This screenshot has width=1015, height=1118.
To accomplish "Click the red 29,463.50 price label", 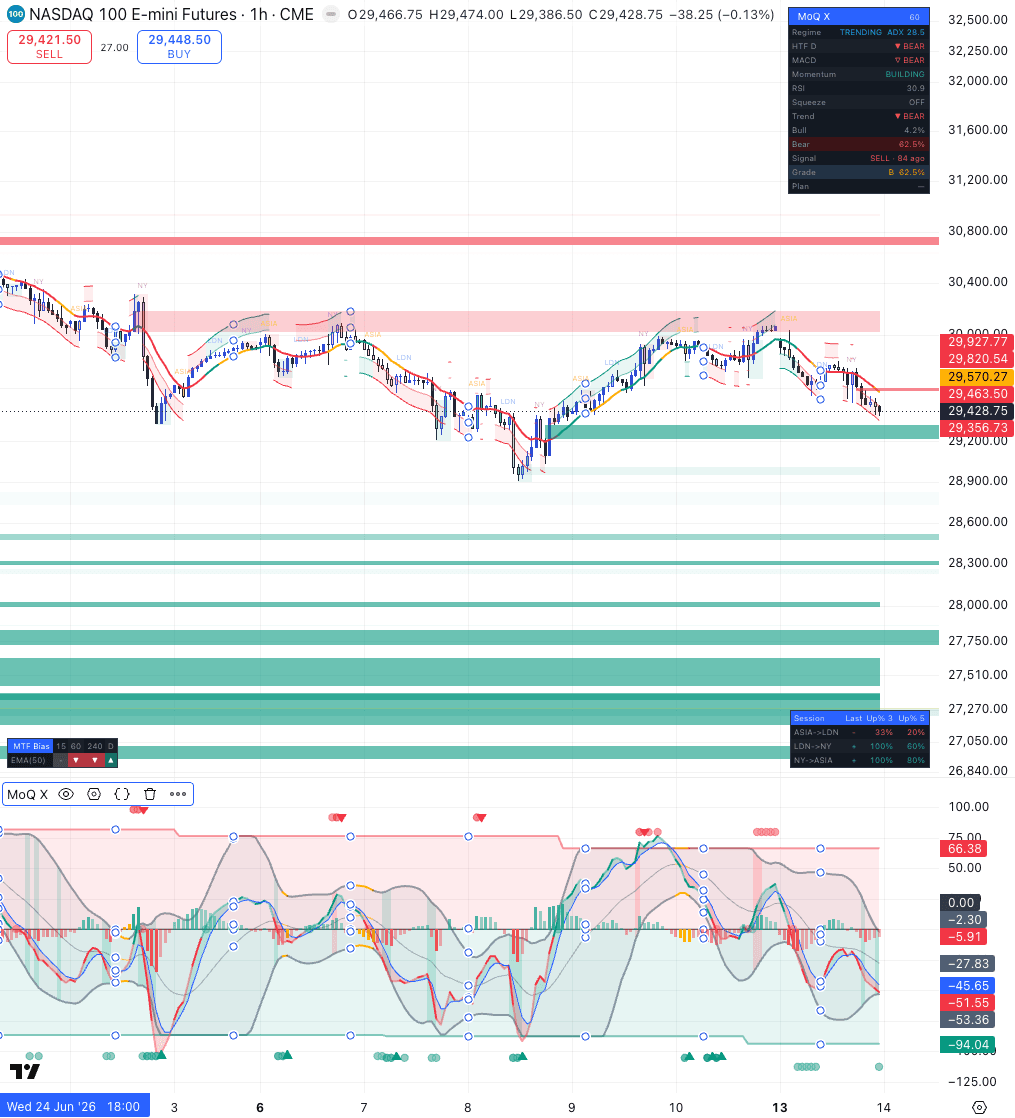I will click(977, 394).
